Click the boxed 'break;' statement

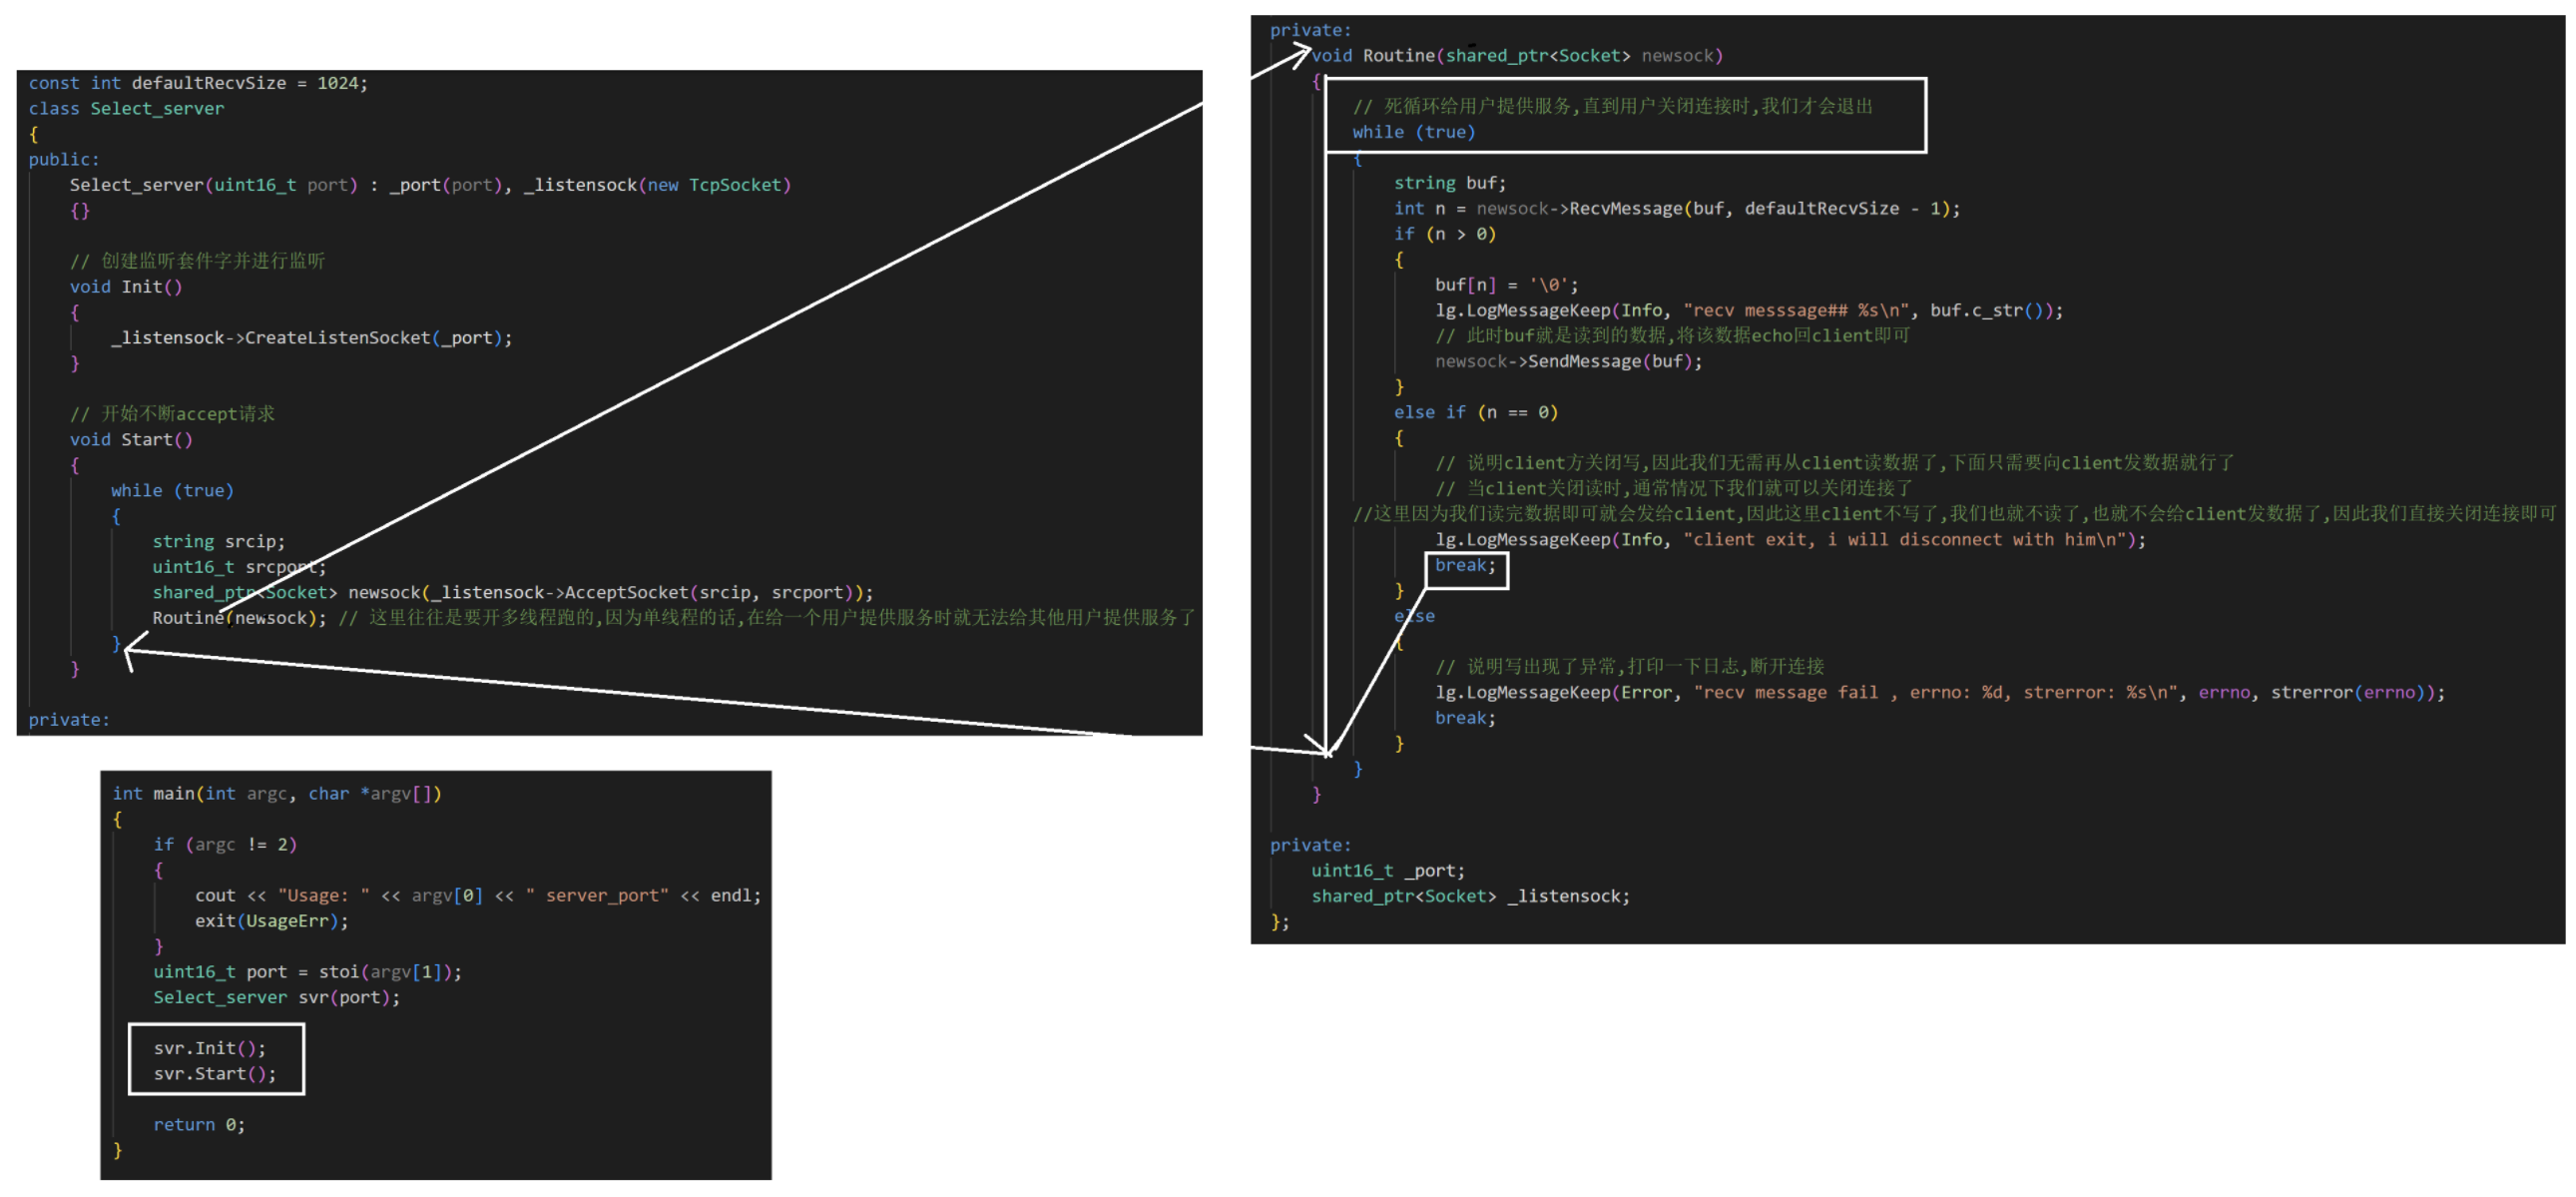(x=1466, y=566)
